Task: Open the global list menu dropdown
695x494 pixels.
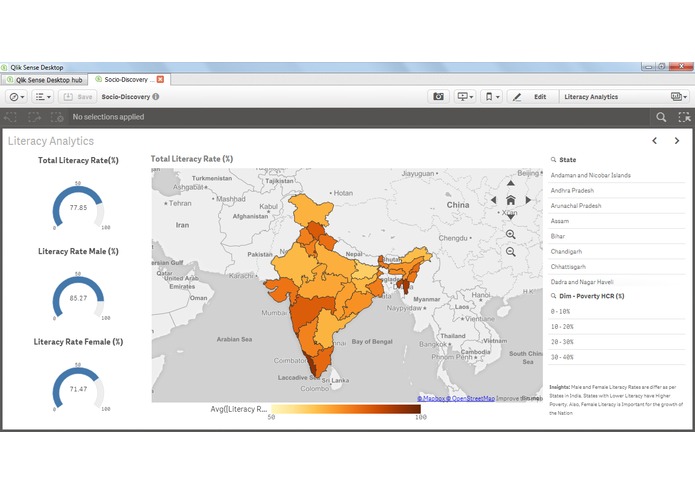Action: coord(43,97)
